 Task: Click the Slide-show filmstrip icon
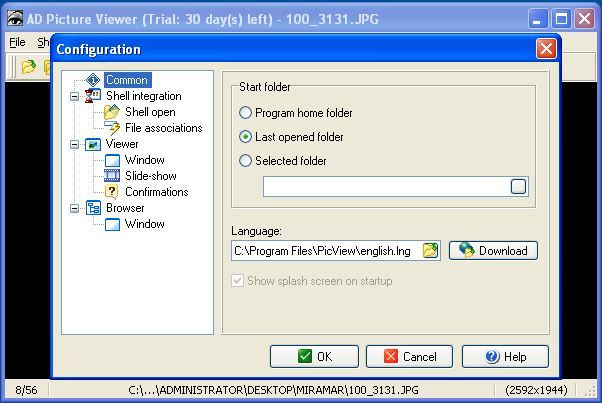(x=112, y=176)
